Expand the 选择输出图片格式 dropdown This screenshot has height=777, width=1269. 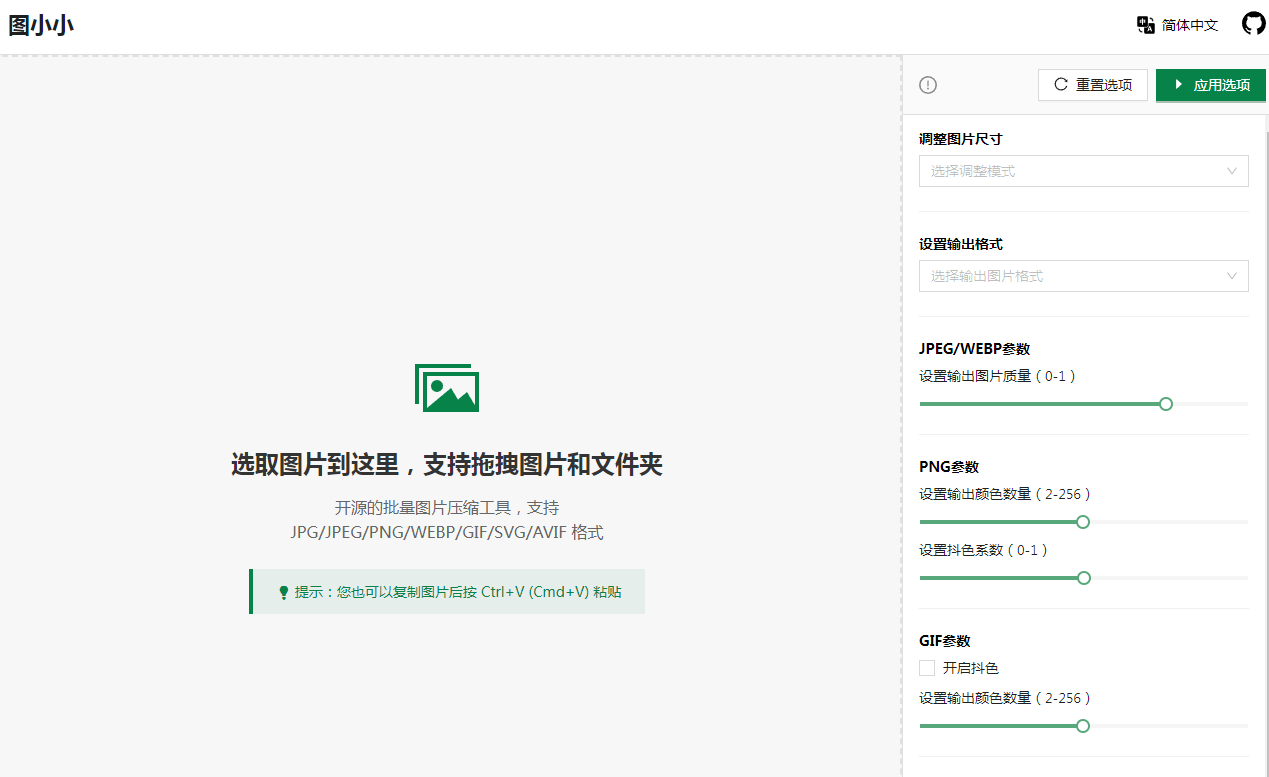(1083, 276)
